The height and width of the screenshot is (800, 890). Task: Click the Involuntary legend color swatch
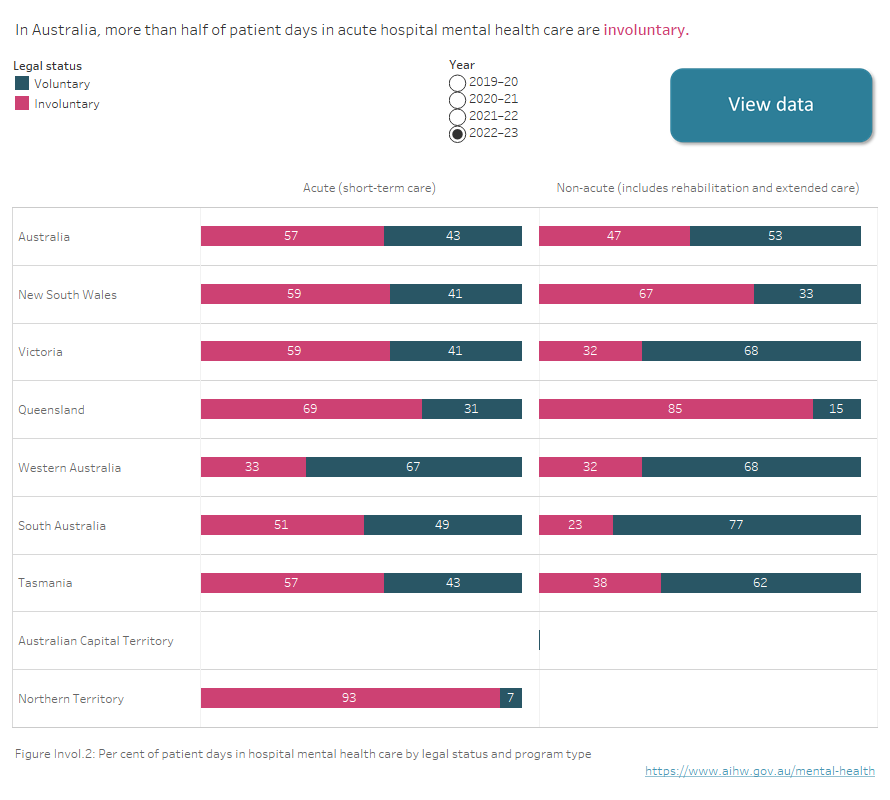tap(22, 103)
